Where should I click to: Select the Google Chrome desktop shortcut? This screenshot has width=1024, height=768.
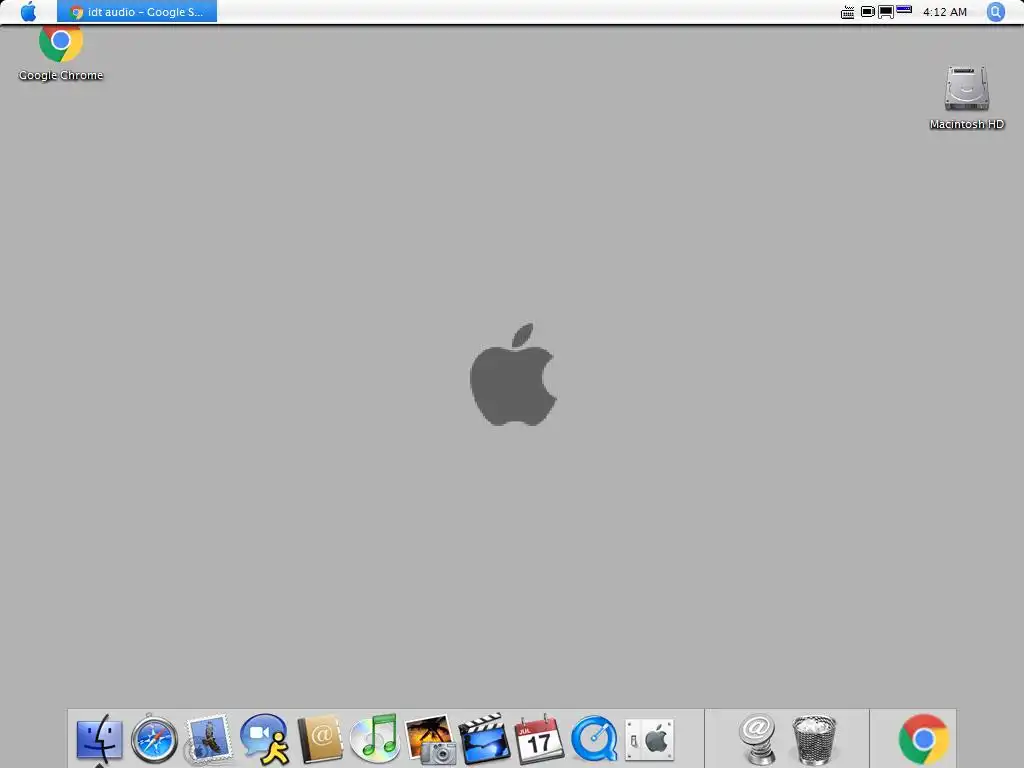click(x=61, y=52)
